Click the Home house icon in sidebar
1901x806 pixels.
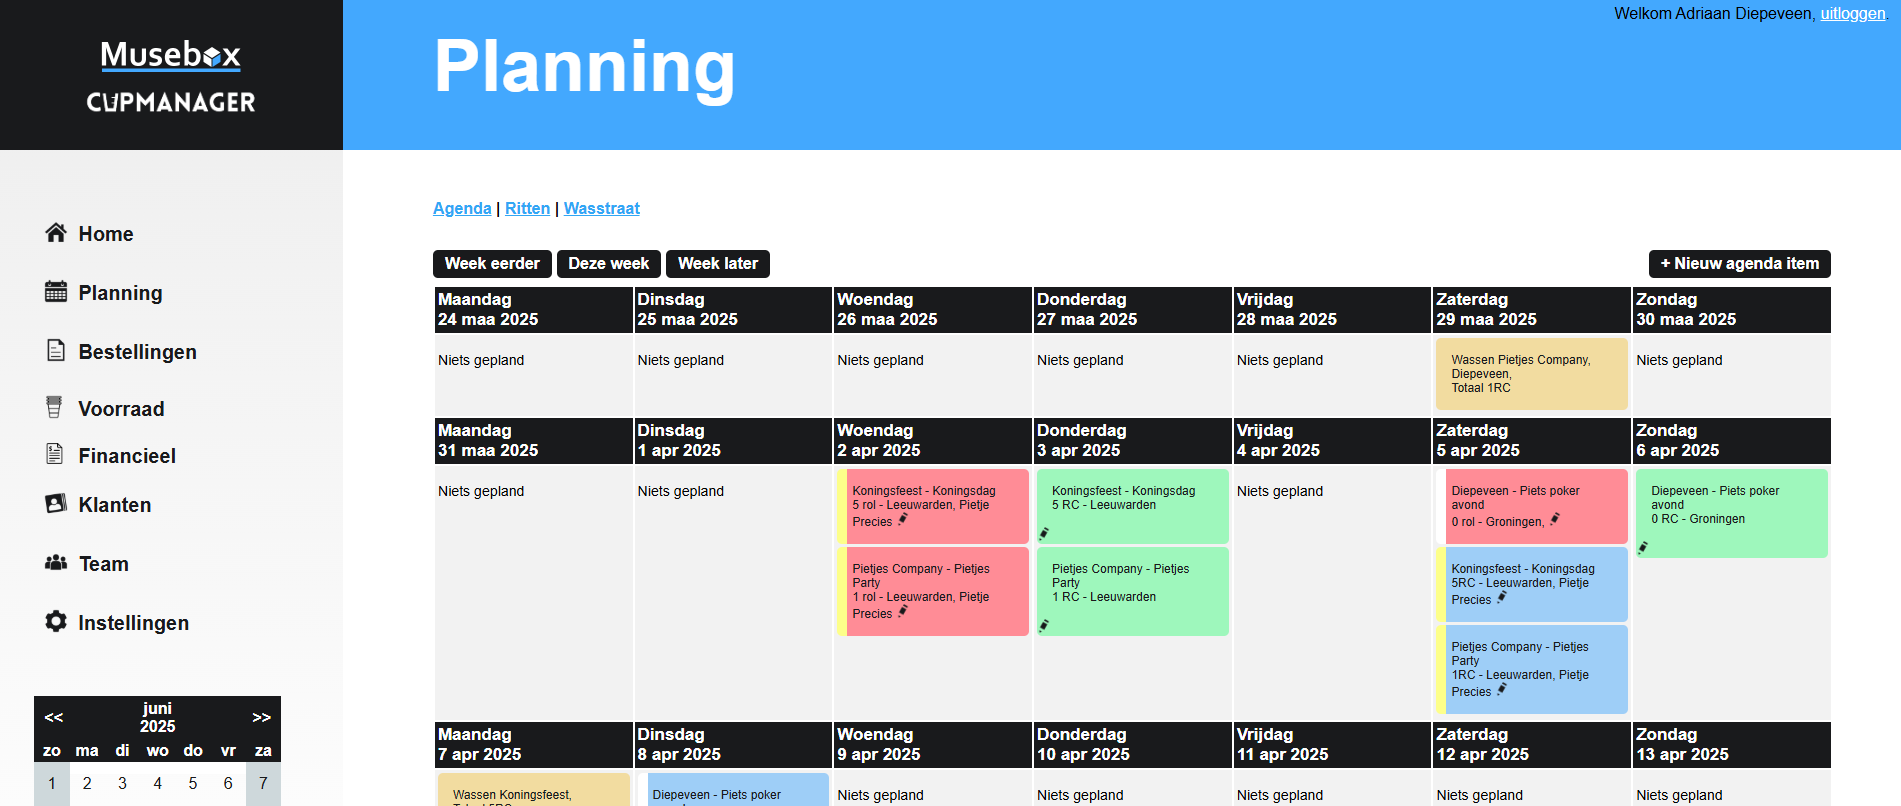click(x=56, y=233)
